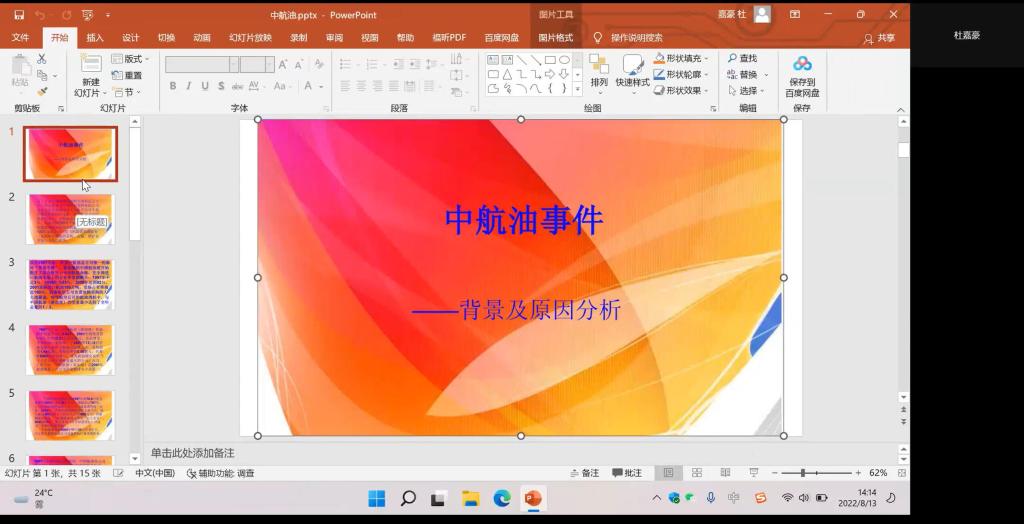Click the Share (共享) button
Image resolution: width=1024 pixels, height=524 pixels.
[879, 38]
